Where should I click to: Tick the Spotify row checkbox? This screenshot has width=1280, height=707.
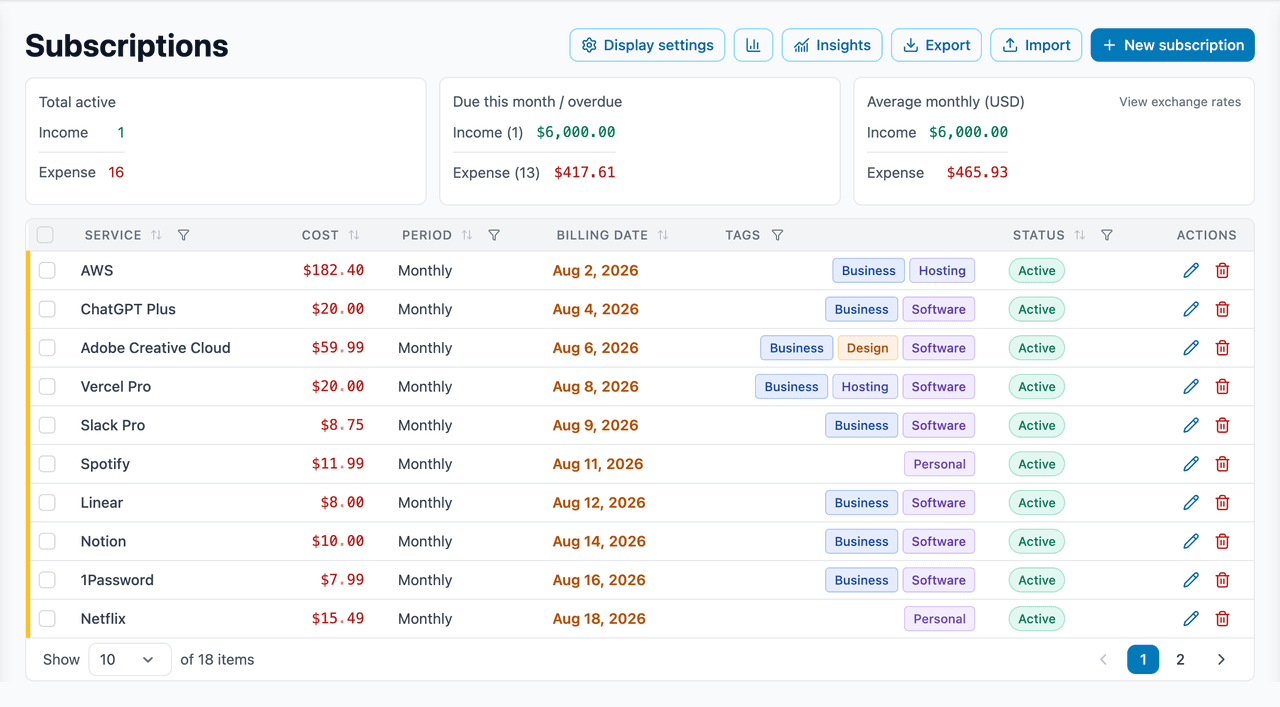[x=47, y=464]
